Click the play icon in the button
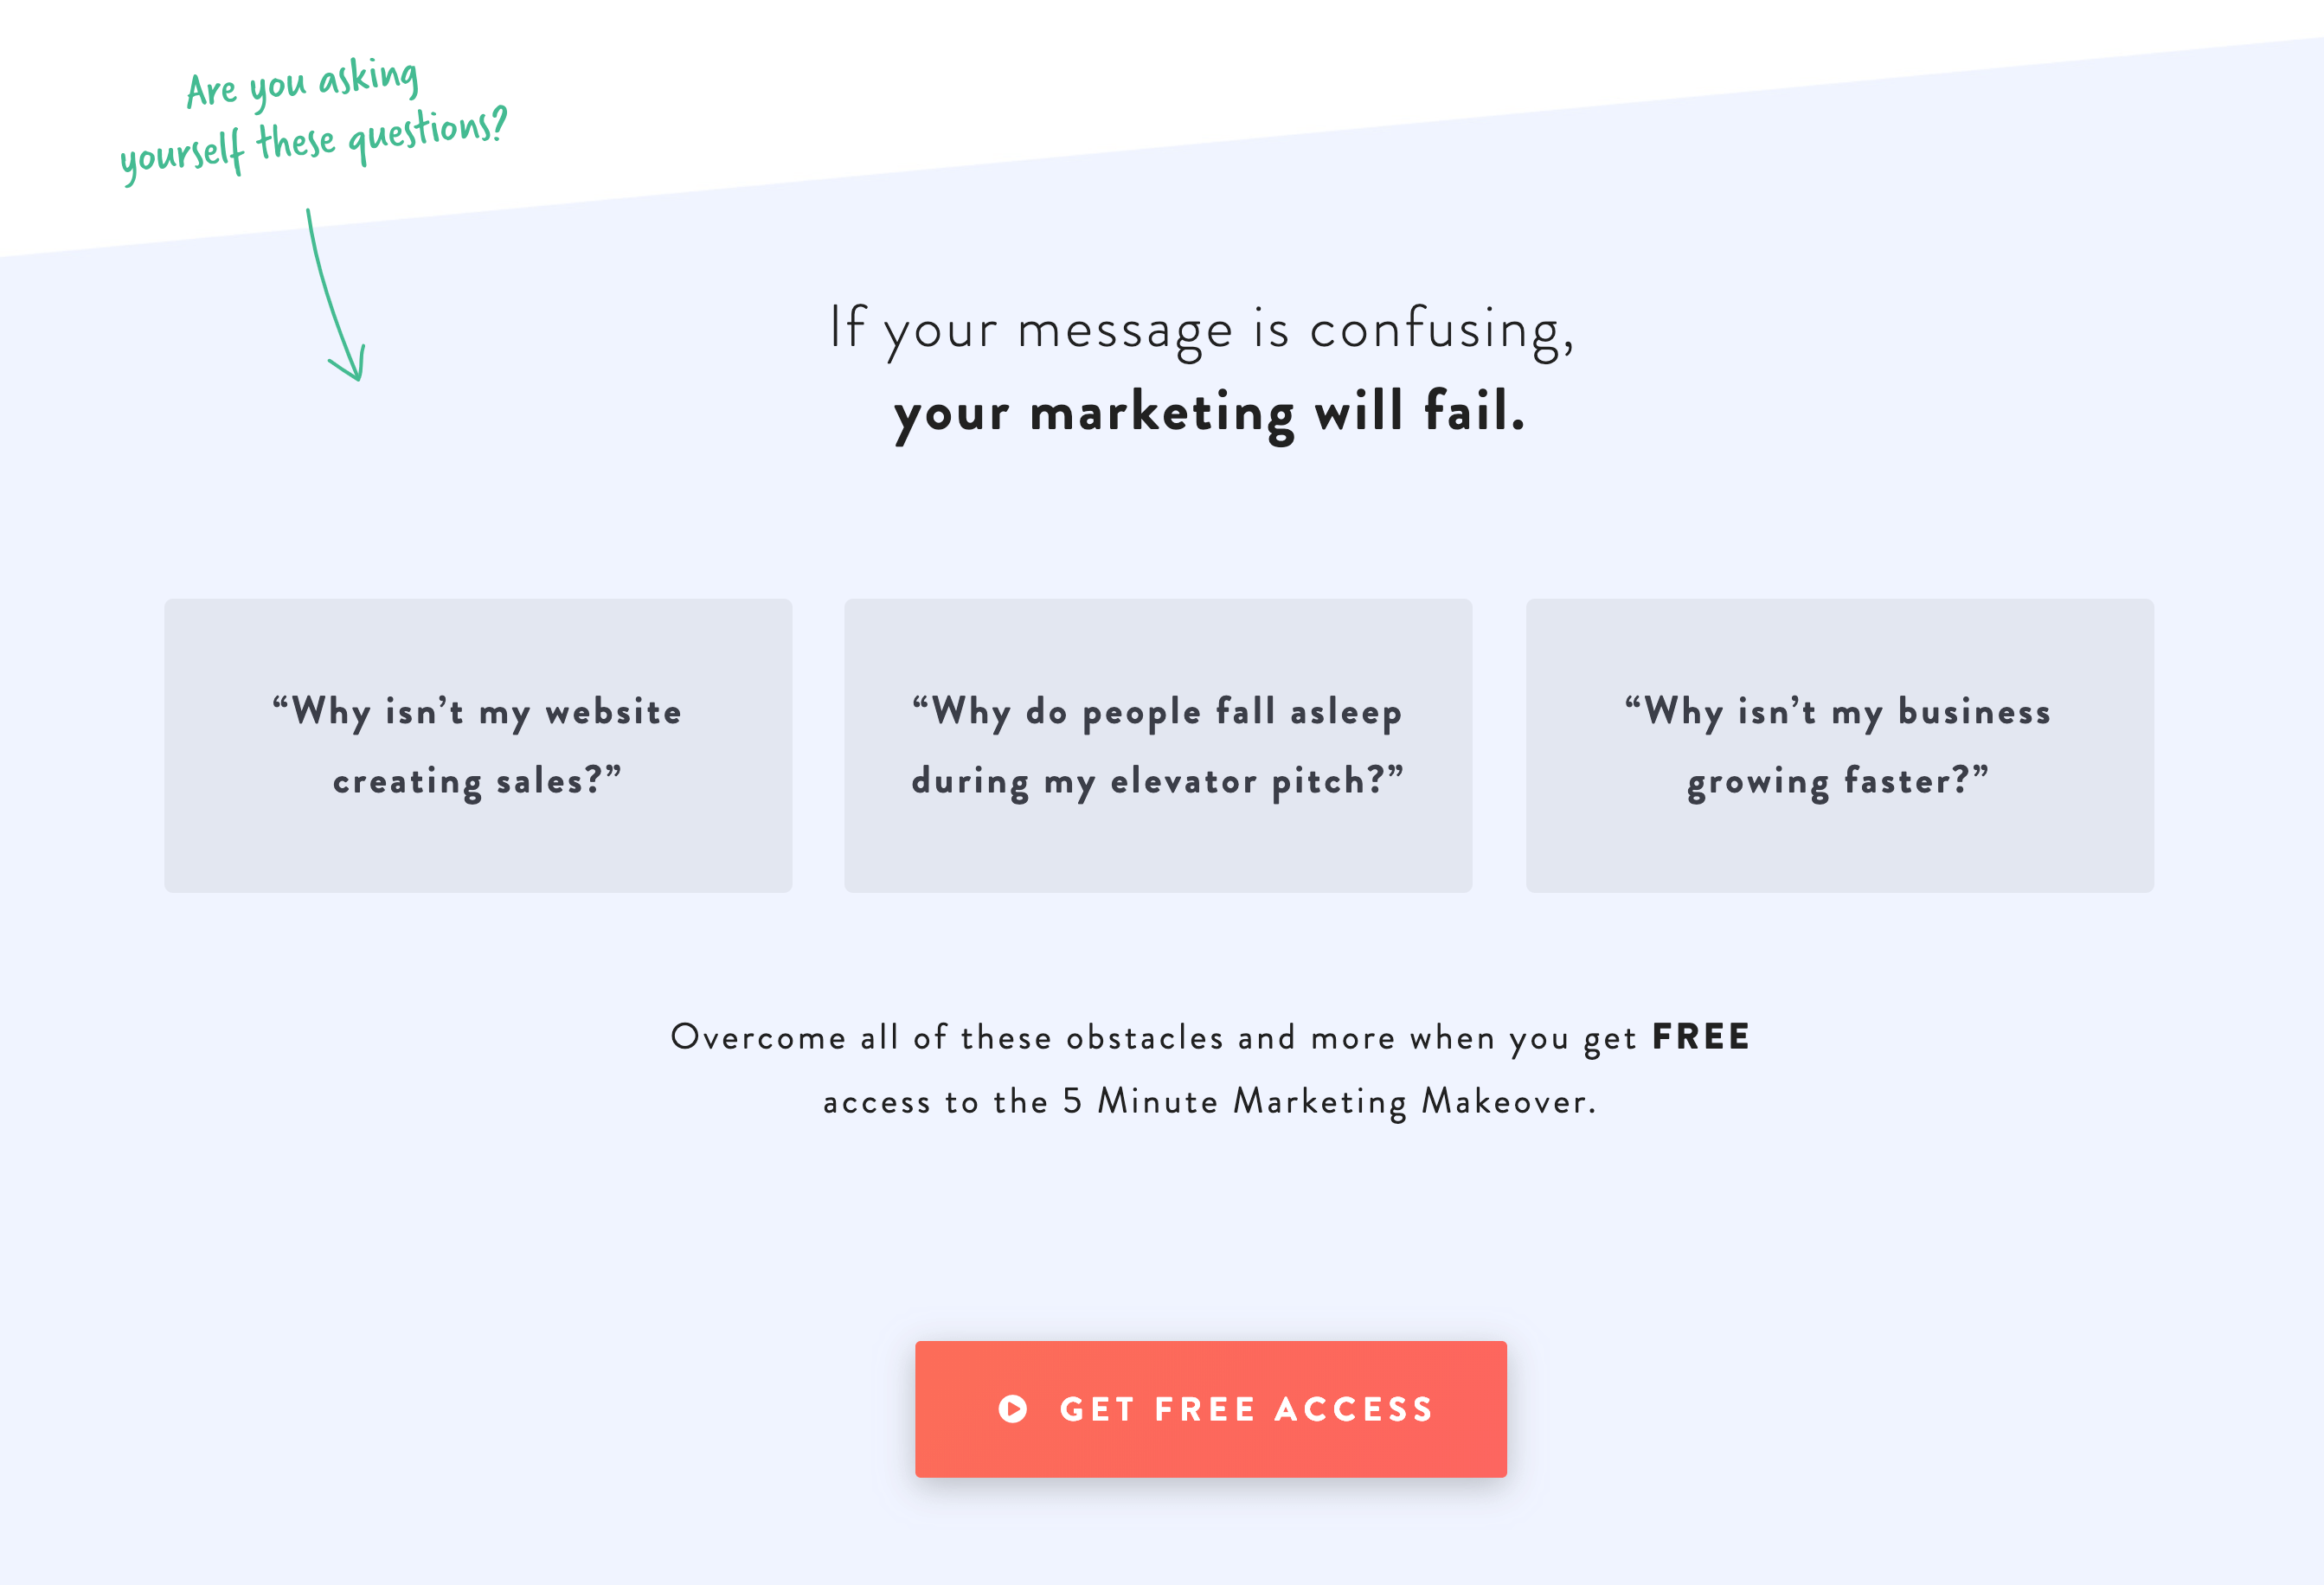 pos(1013,1408)
